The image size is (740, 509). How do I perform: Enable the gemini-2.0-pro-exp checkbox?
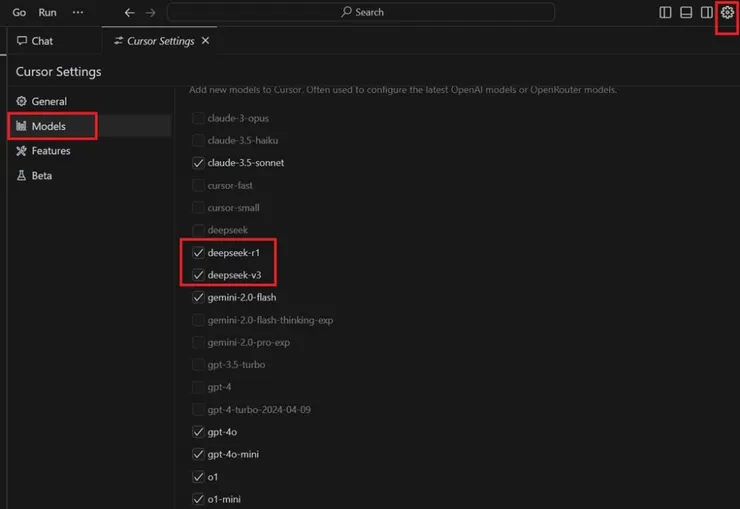tap(198, 342)
